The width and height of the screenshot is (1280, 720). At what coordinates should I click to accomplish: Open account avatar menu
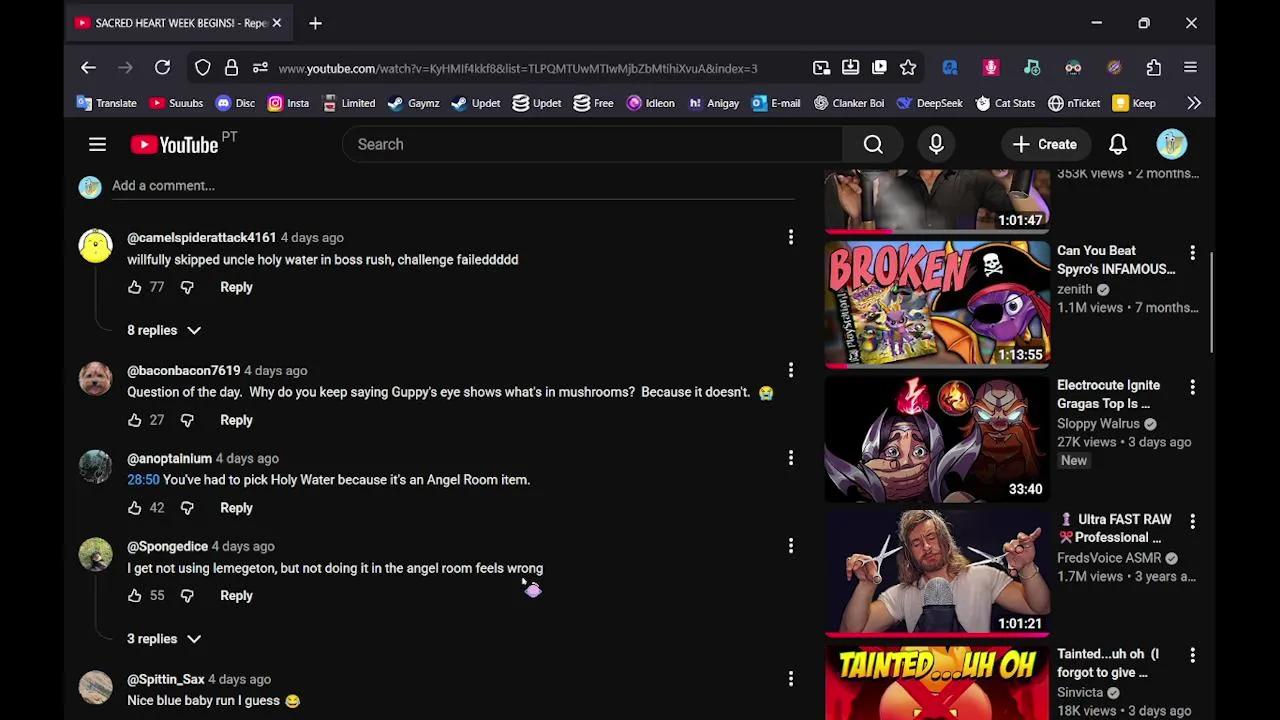click(x=1171, y=145)
